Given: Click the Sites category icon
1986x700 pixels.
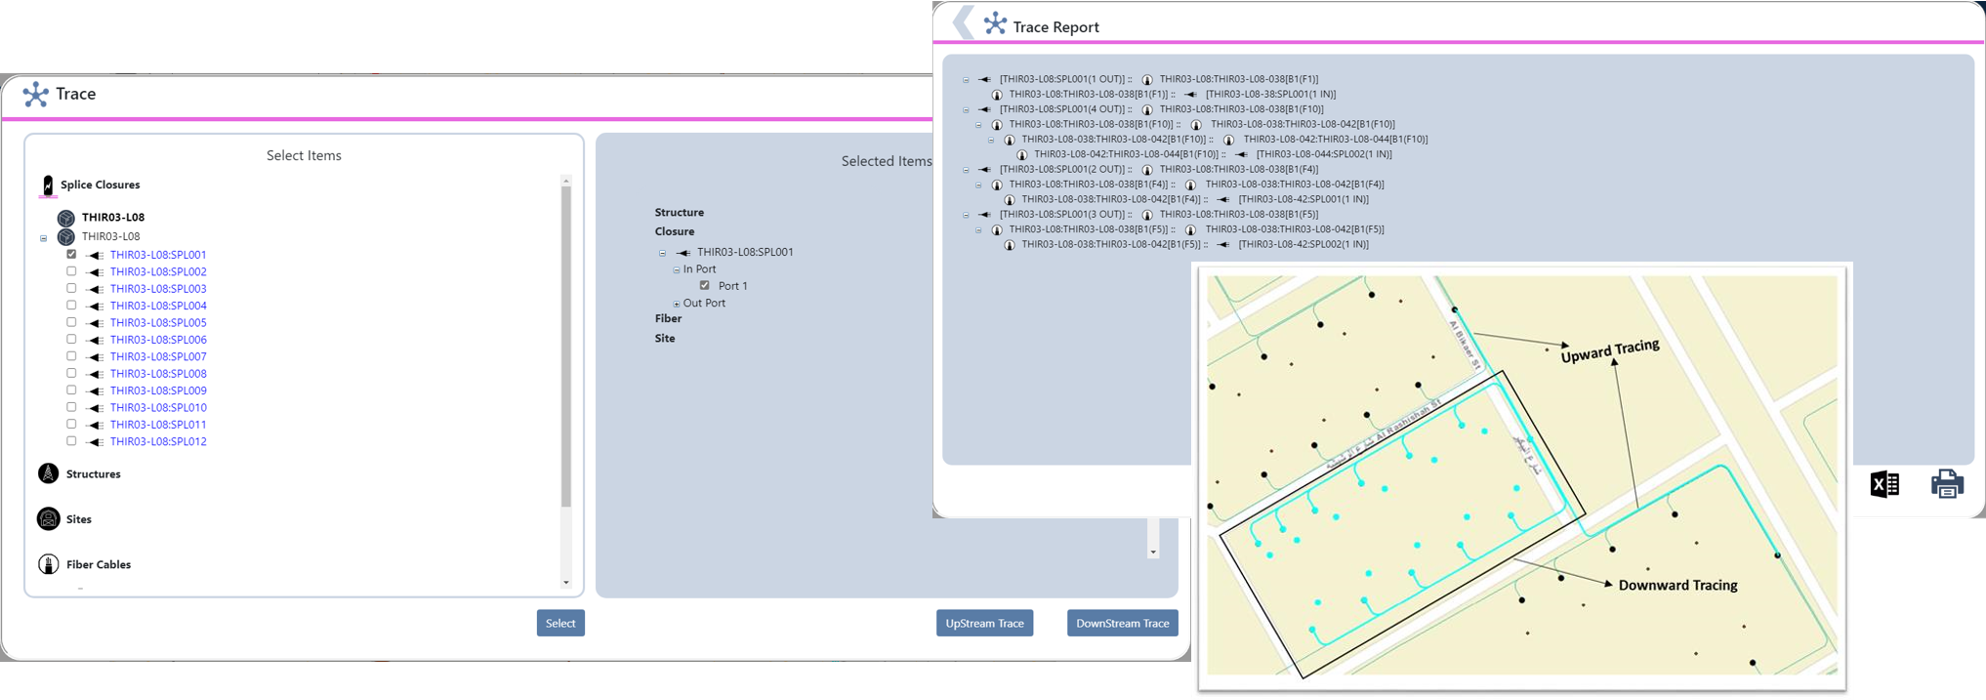Looking at the screenshot, I should click(48, 519).
